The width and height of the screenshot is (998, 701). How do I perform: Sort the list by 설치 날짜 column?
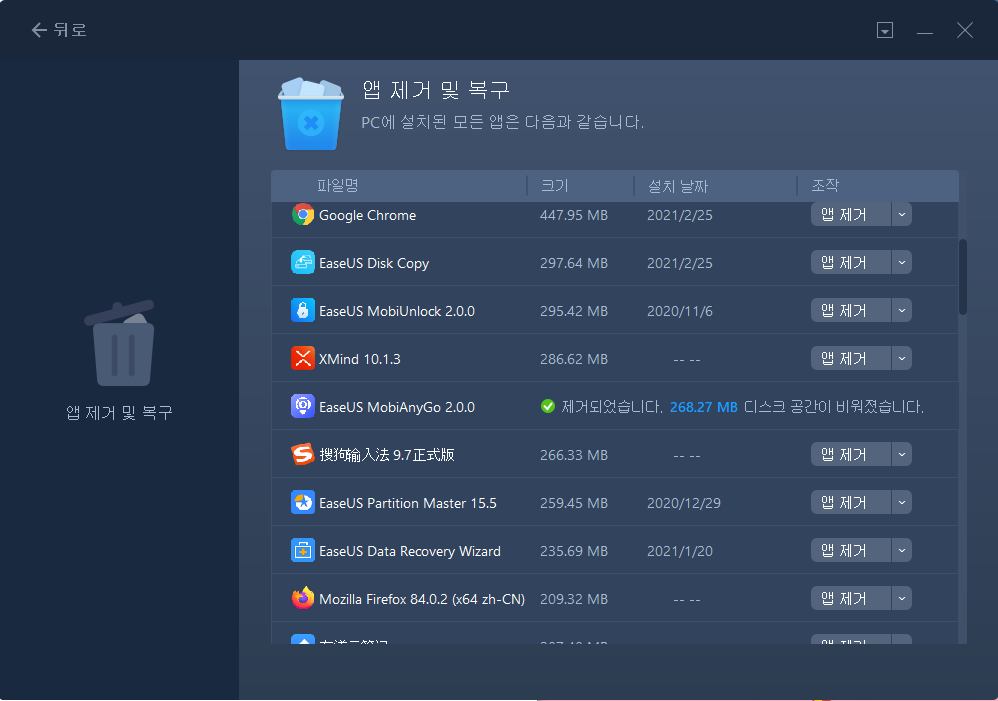tap(678, 186)
